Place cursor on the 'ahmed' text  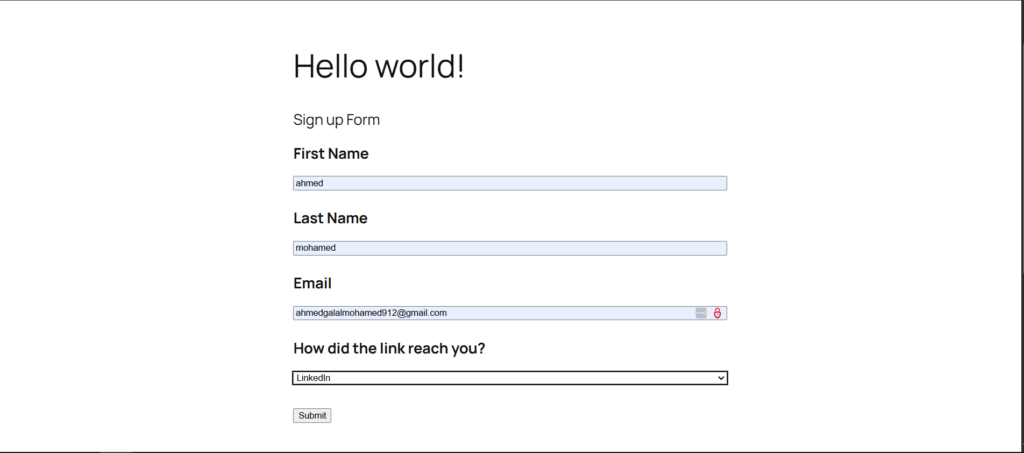pos(310,183)
